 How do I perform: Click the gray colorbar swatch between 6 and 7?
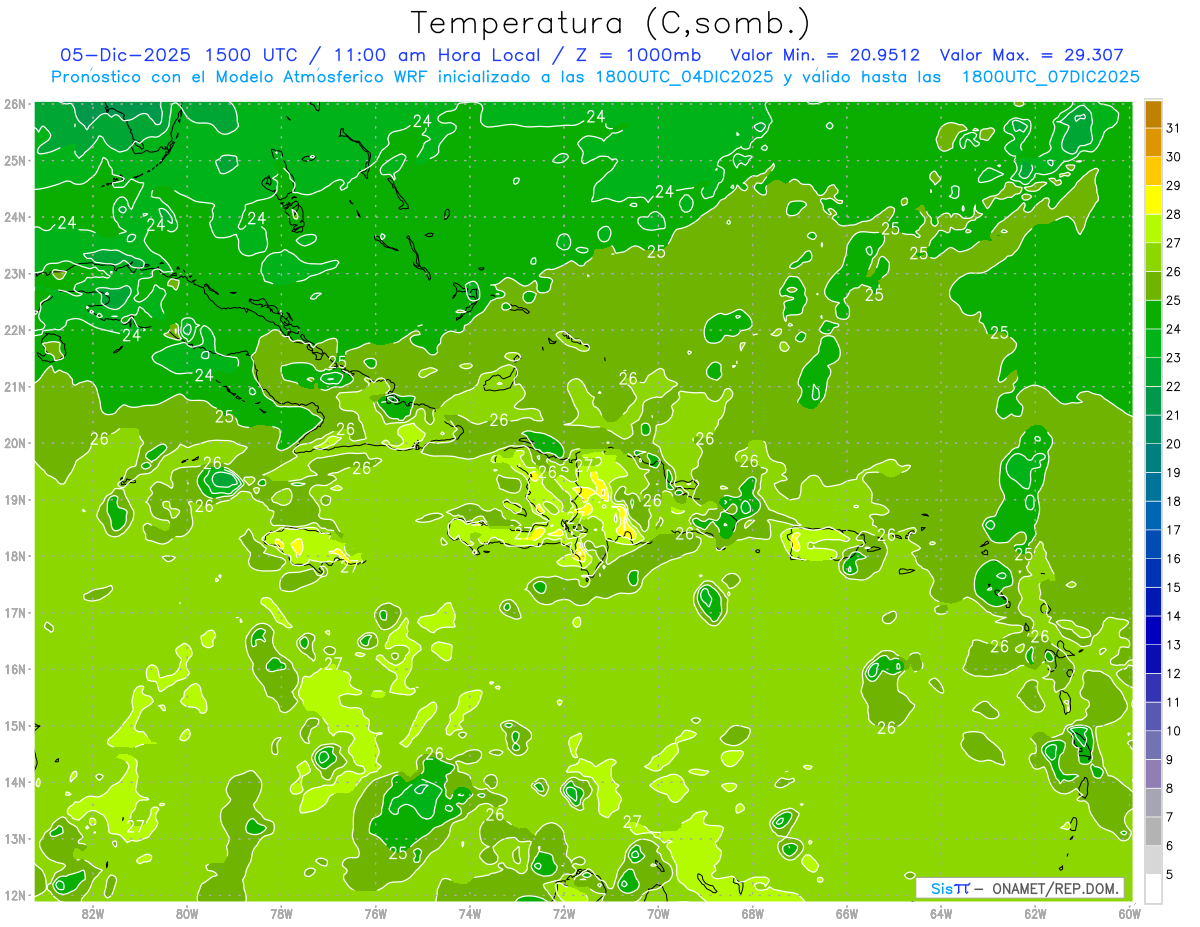click(x=1153, y=831)
